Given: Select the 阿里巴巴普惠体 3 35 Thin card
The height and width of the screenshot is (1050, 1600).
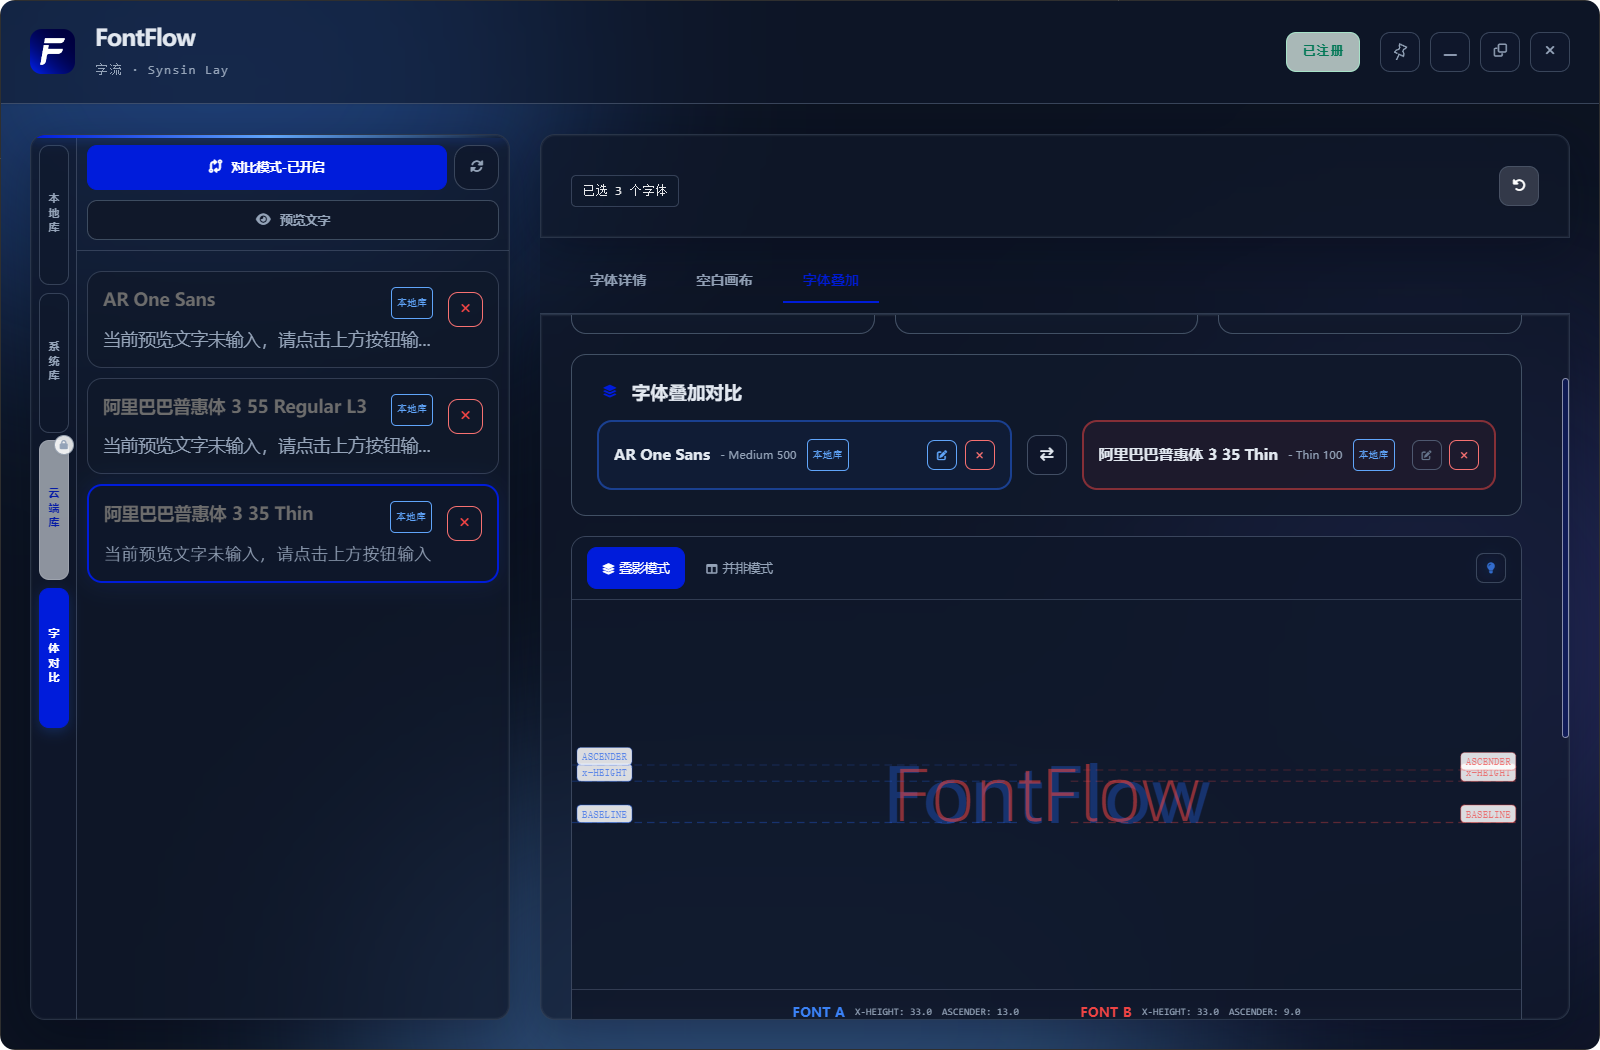Looking at the screenshot, I should 293,533.
